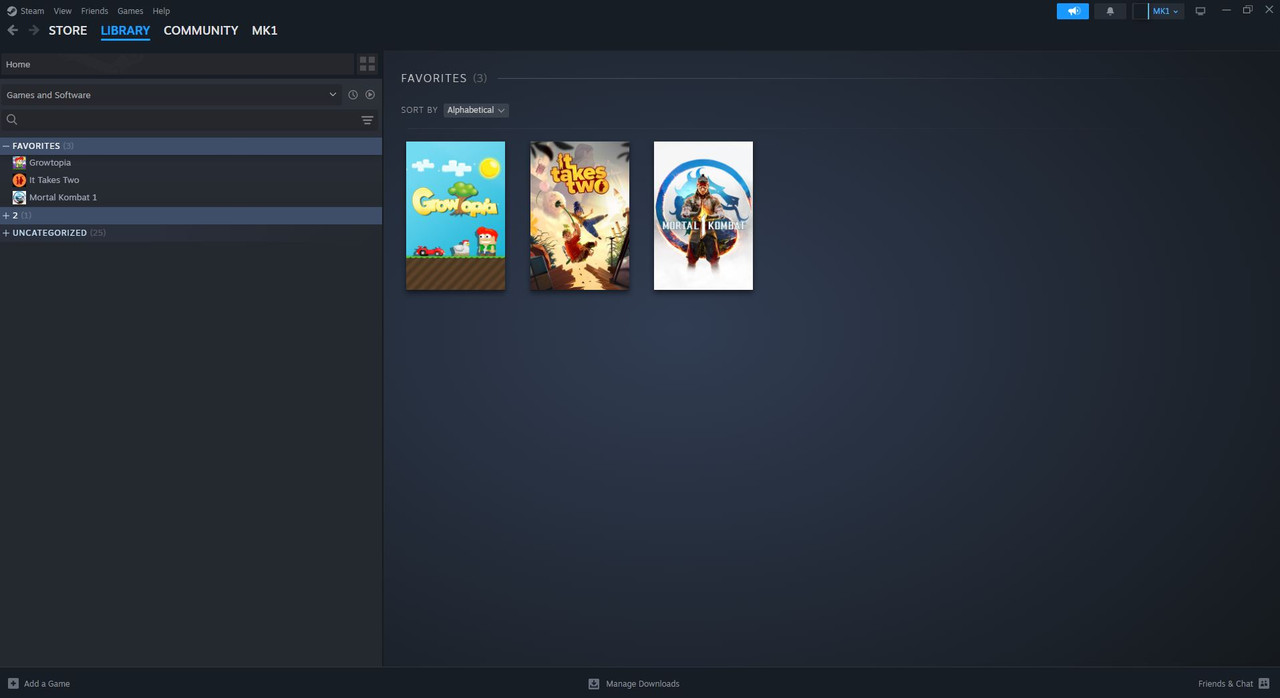Go to the LIBRARY tab
Screen dimensions: 1280x698
(125, 30)
